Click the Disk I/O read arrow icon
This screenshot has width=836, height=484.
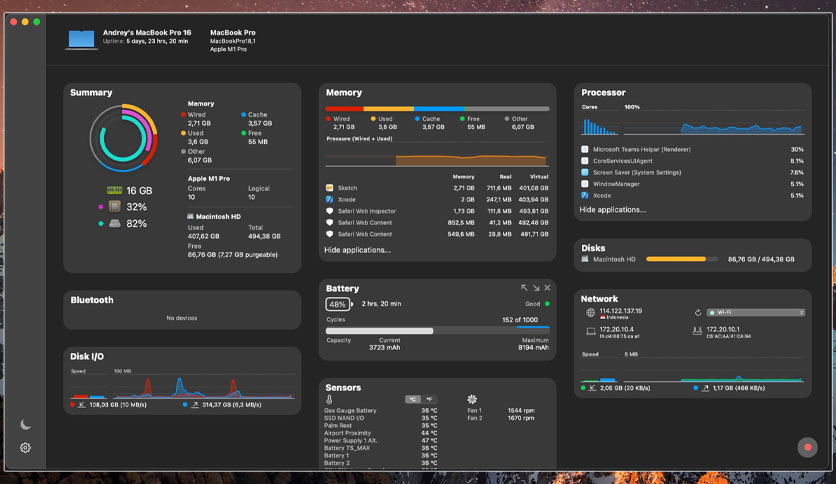click(x=82, y=405)
